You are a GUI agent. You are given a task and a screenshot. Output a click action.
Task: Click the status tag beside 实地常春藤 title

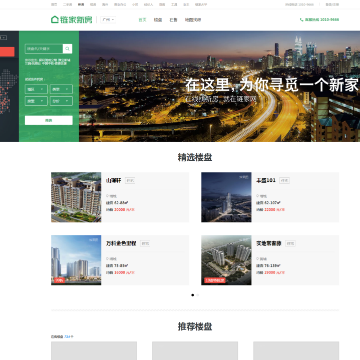(x=290, y=243)
